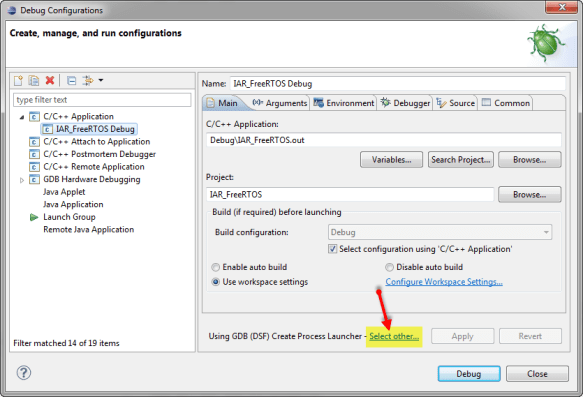Viewport: 583px width, 397px height.
Task: Delete selected configuration with red X icon
Action: 50,80
